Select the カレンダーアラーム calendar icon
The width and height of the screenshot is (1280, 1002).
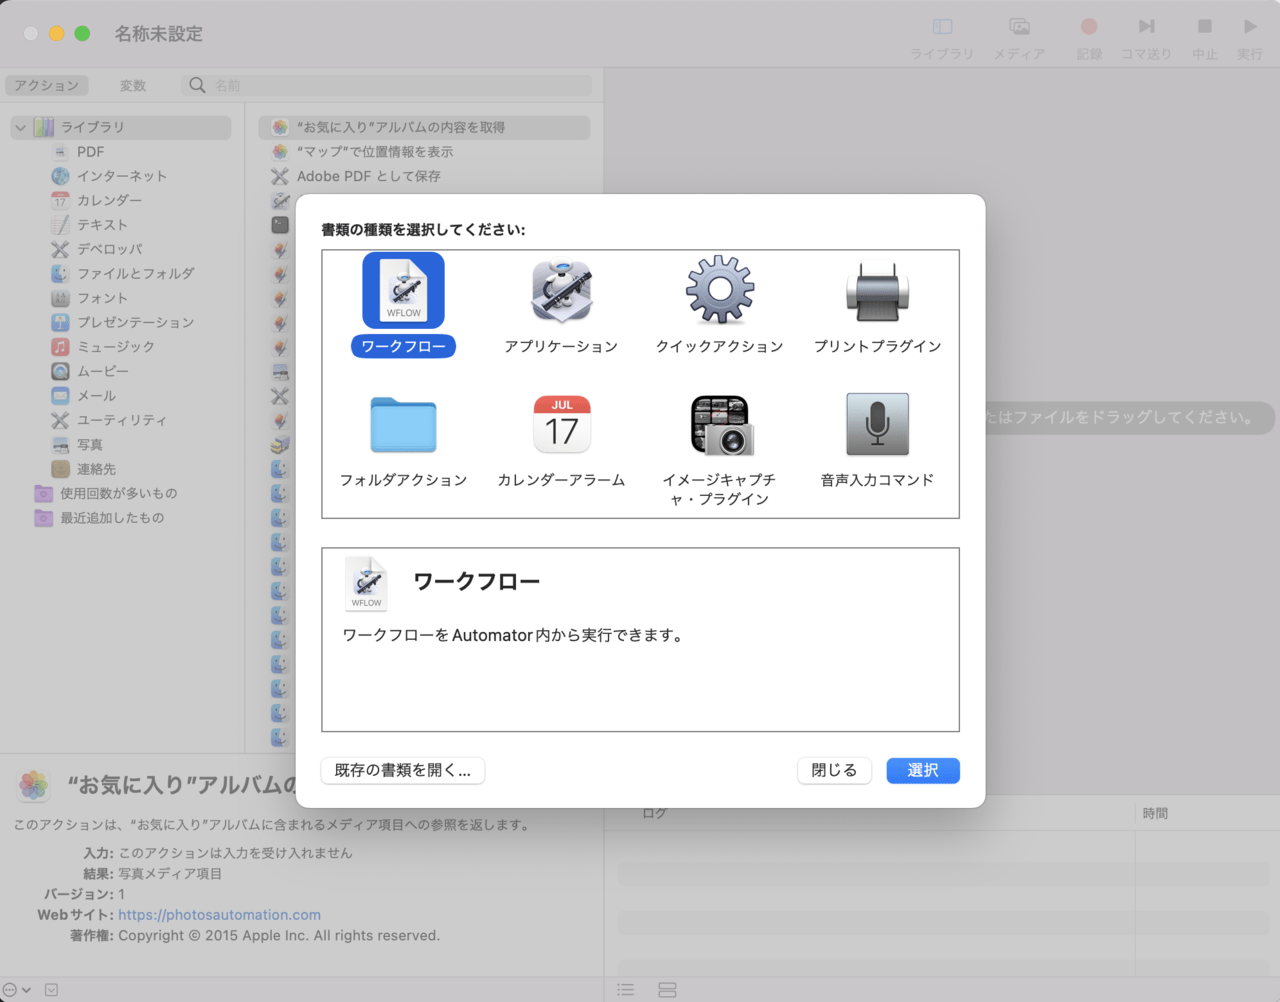561,425
